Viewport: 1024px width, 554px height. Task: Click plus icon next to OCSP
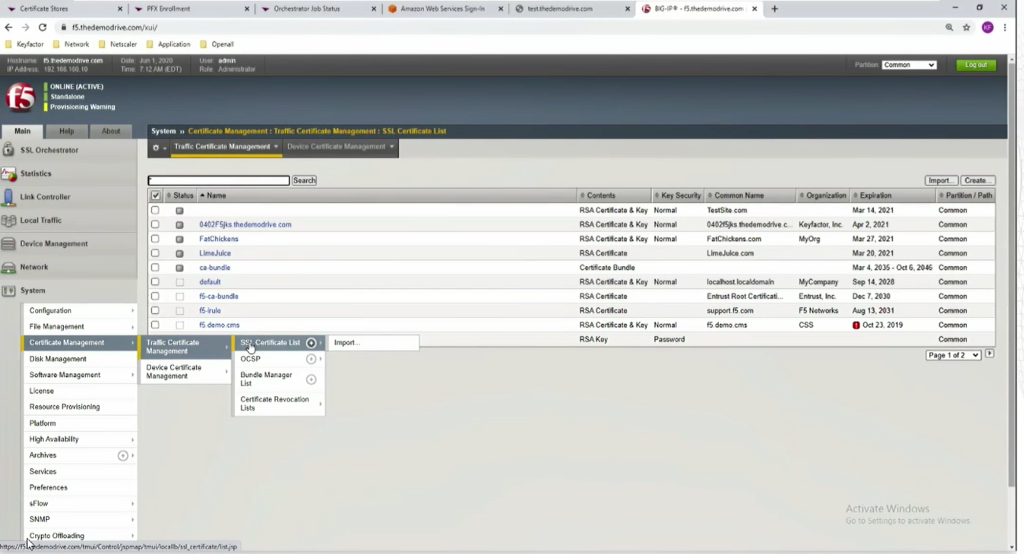(x=312, y=359)
